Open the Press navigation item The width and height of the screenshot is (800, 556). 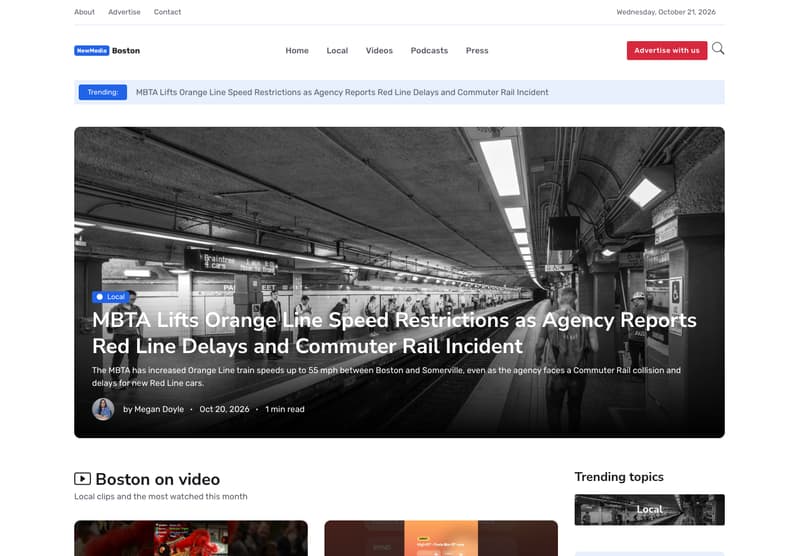pos(477,50)
